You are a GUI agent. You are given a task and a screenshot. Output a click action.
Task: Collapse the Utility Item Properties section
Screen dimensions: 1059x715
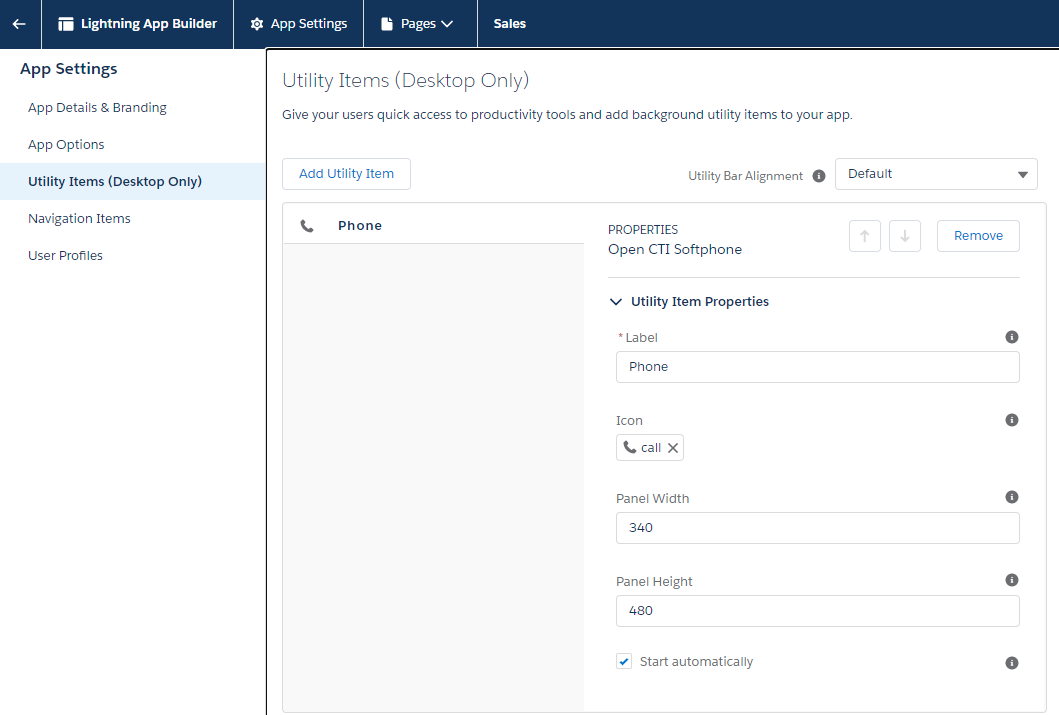click(616, 301)
